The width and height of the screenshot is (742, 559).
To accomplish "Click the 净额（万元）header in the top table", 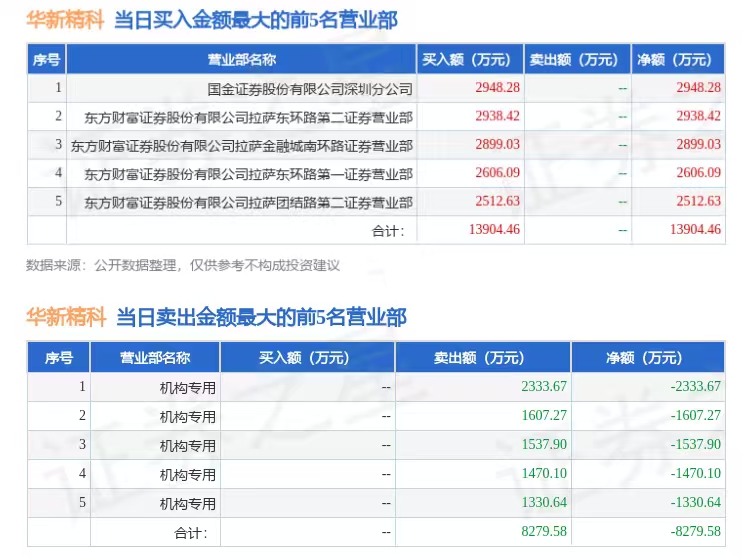I will coord(674,60).
